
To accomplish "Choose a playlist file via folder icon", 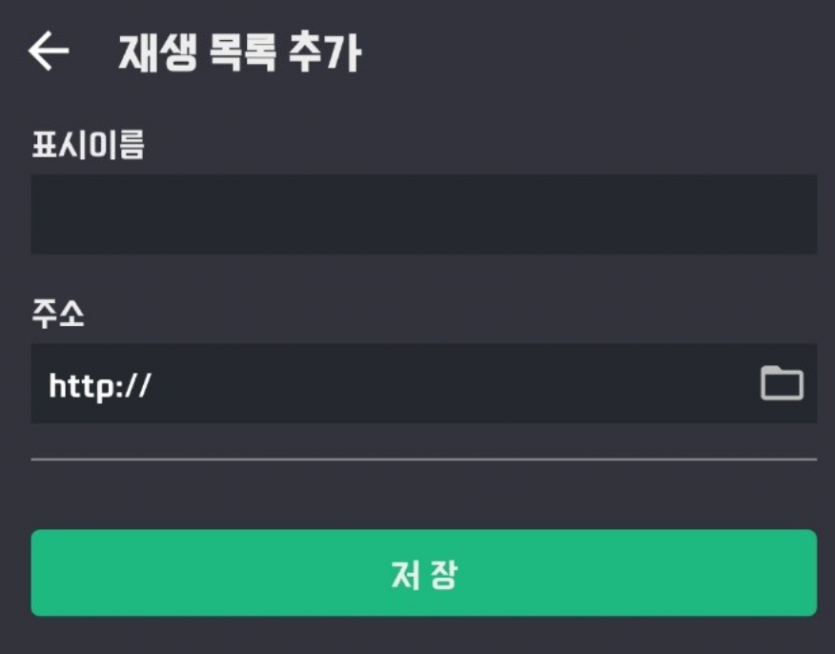I will [x=782, y=383].
